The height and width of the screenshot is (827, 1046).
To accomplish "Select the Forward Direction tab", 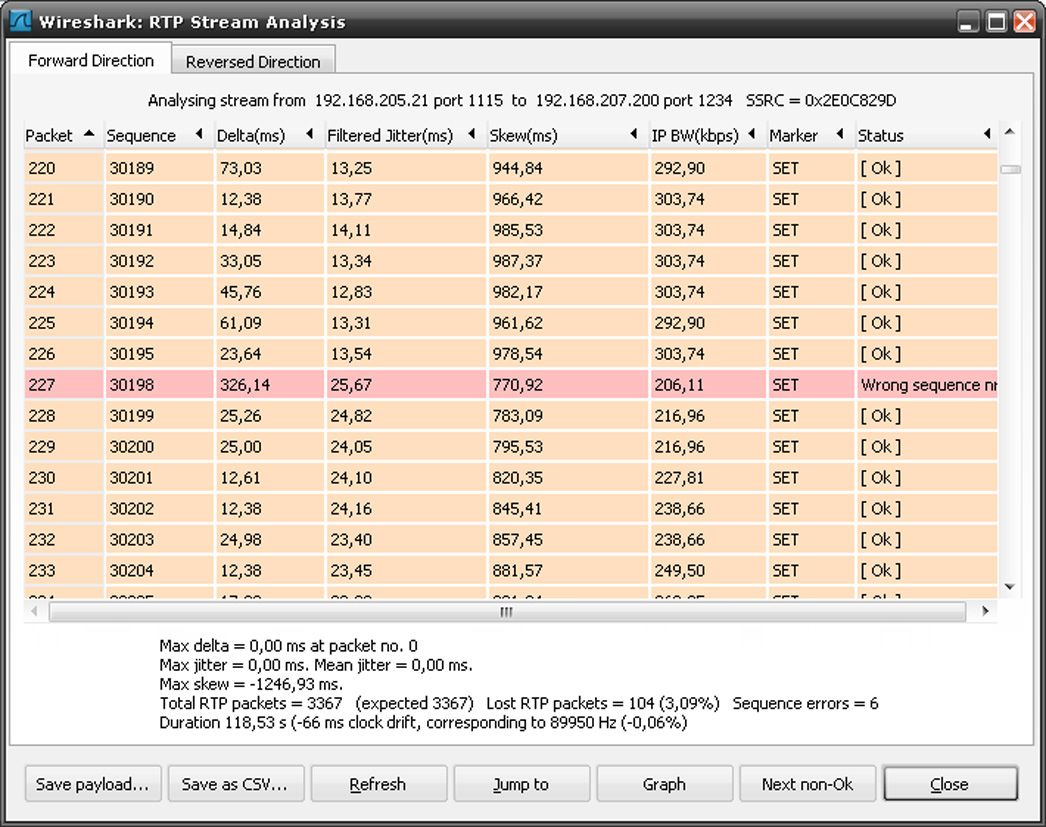I will (x=91, y=60).
